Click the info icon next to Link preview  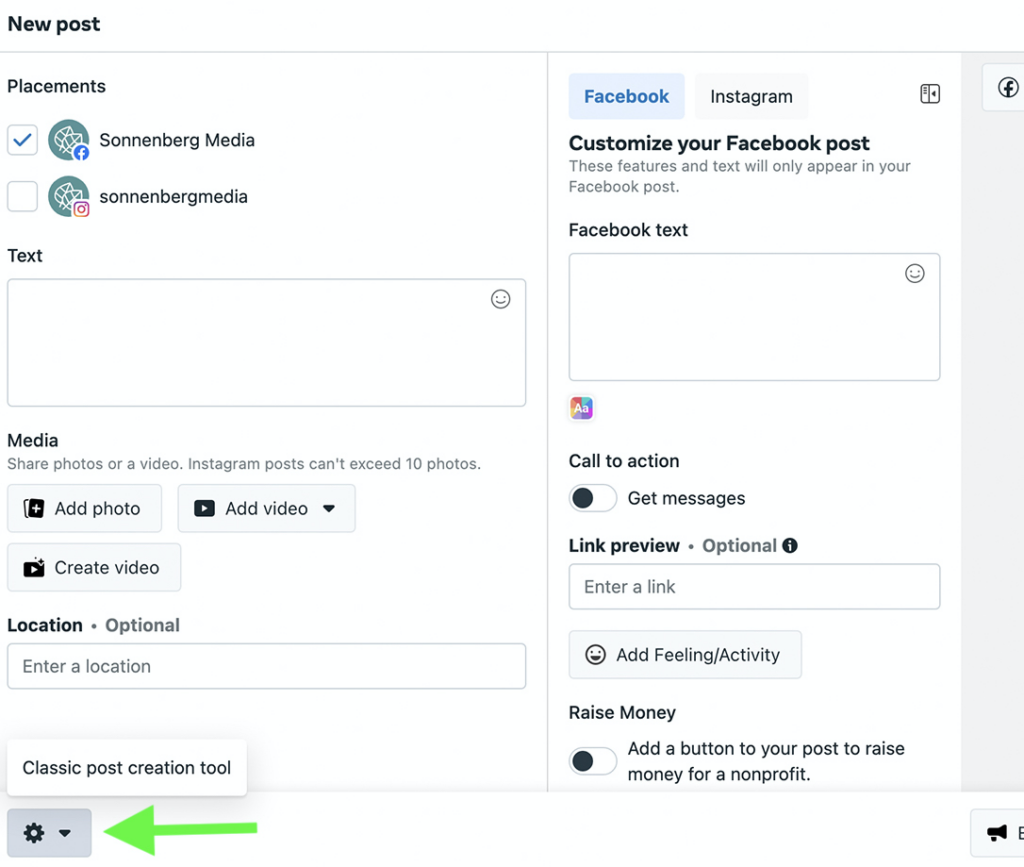[x=791, y=546]
